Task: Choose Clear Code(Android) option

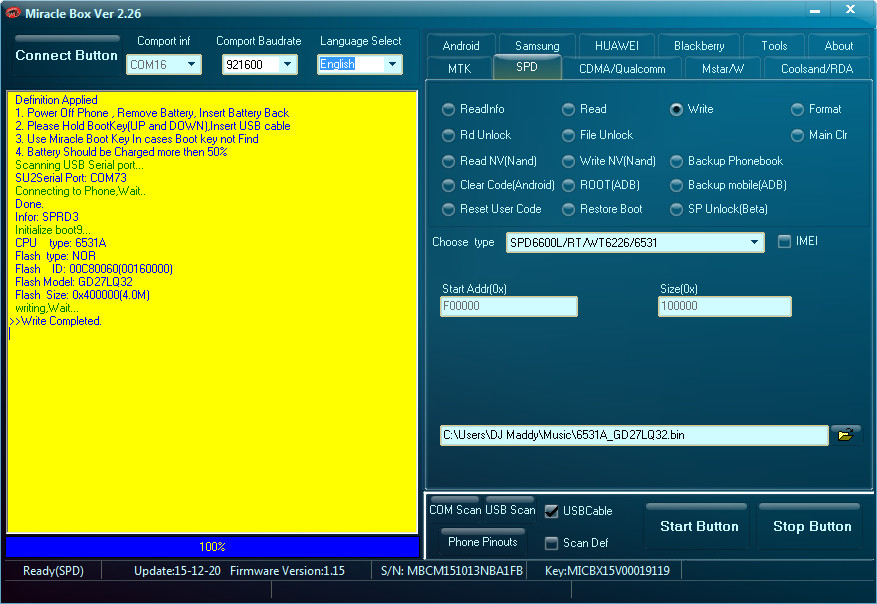Action: point(498,185)
